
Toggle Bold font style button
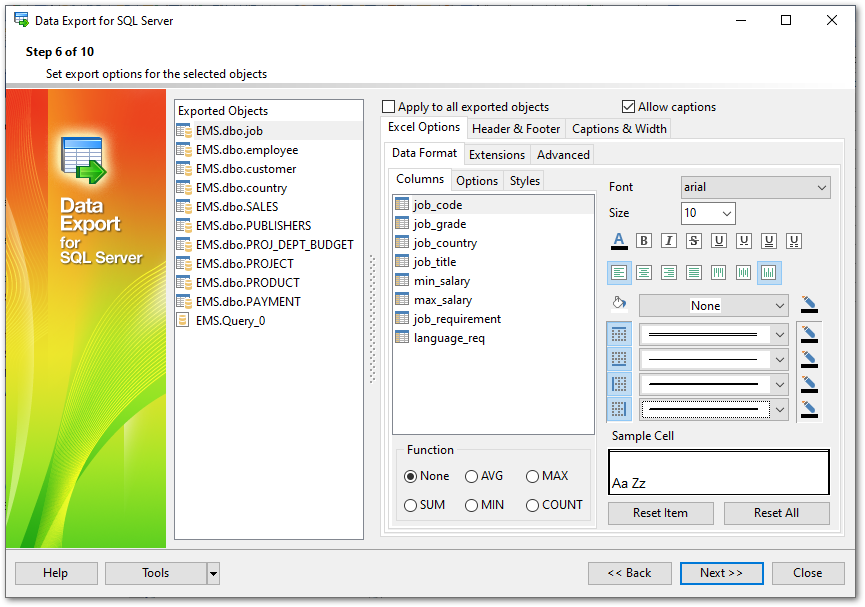(x=643, y=241)
